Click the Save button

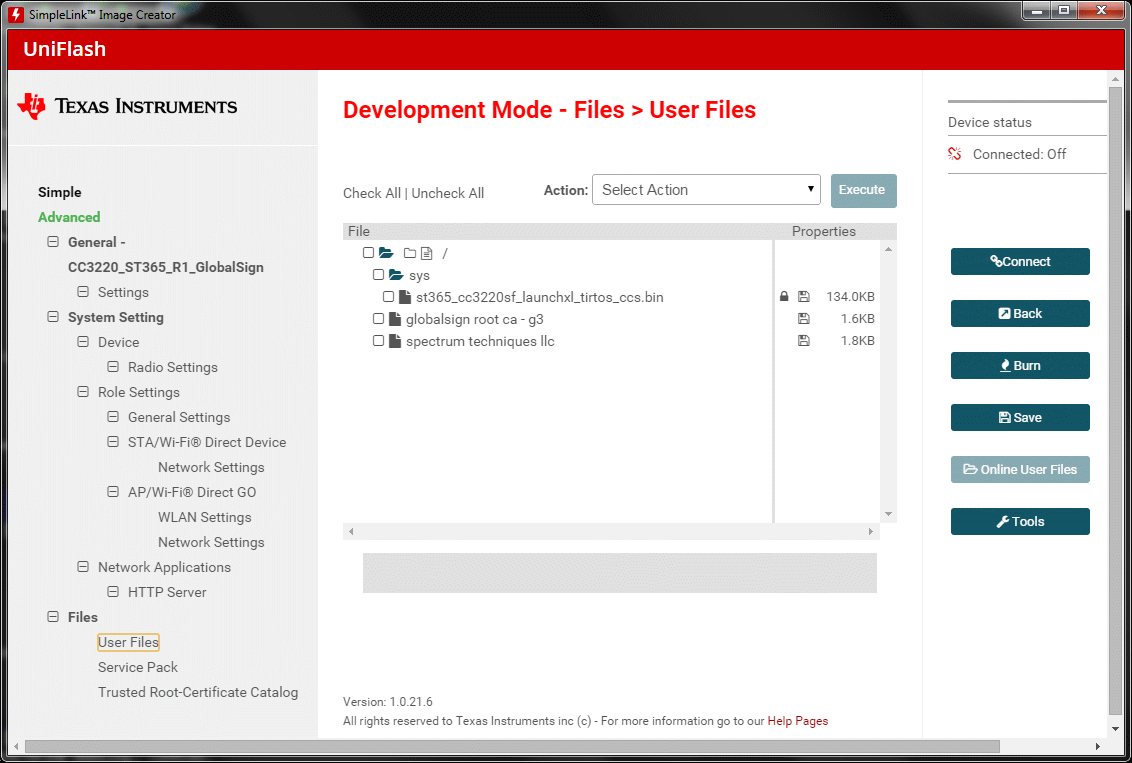pos(1020,417)
